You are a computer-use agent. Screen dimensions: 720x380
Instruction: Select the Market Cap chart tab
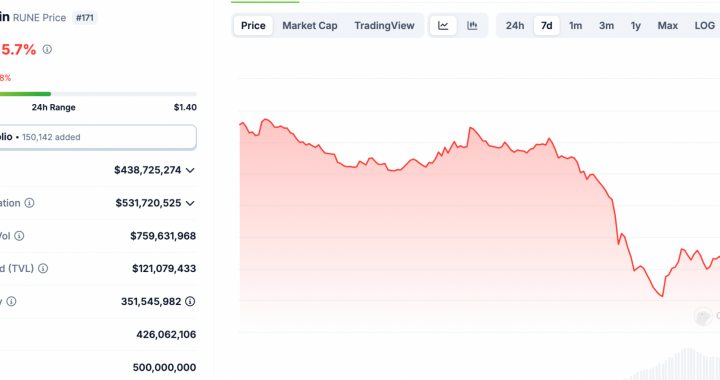point(310,26)
